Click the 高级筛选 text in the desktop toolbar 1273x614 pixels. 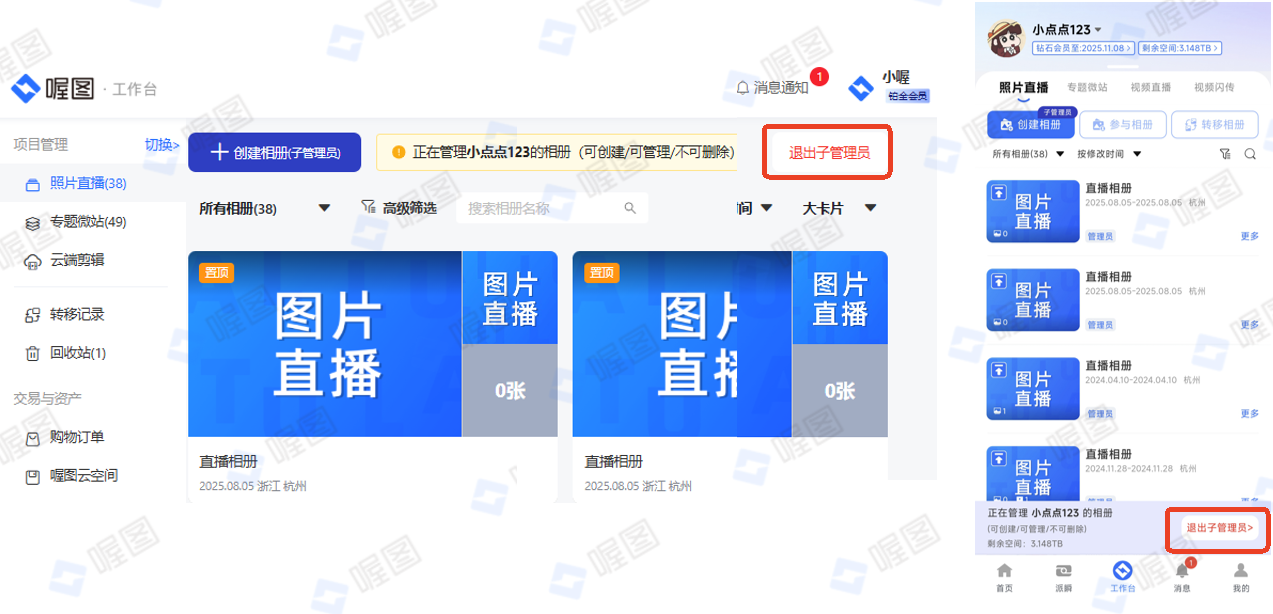410,208
